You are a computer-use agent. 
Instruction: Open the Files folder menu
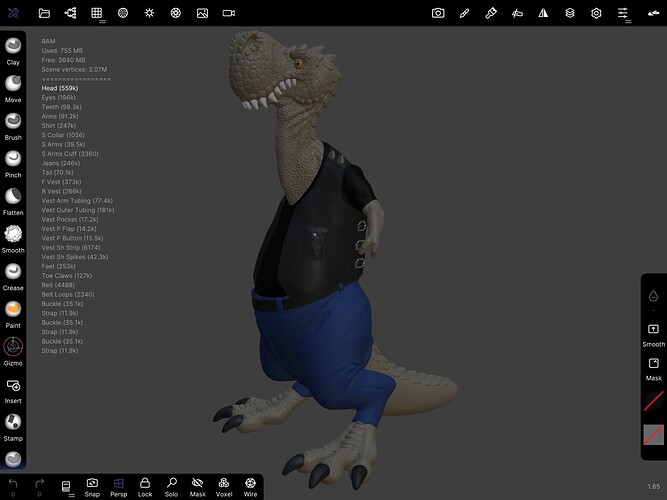(x=44, y=13)
